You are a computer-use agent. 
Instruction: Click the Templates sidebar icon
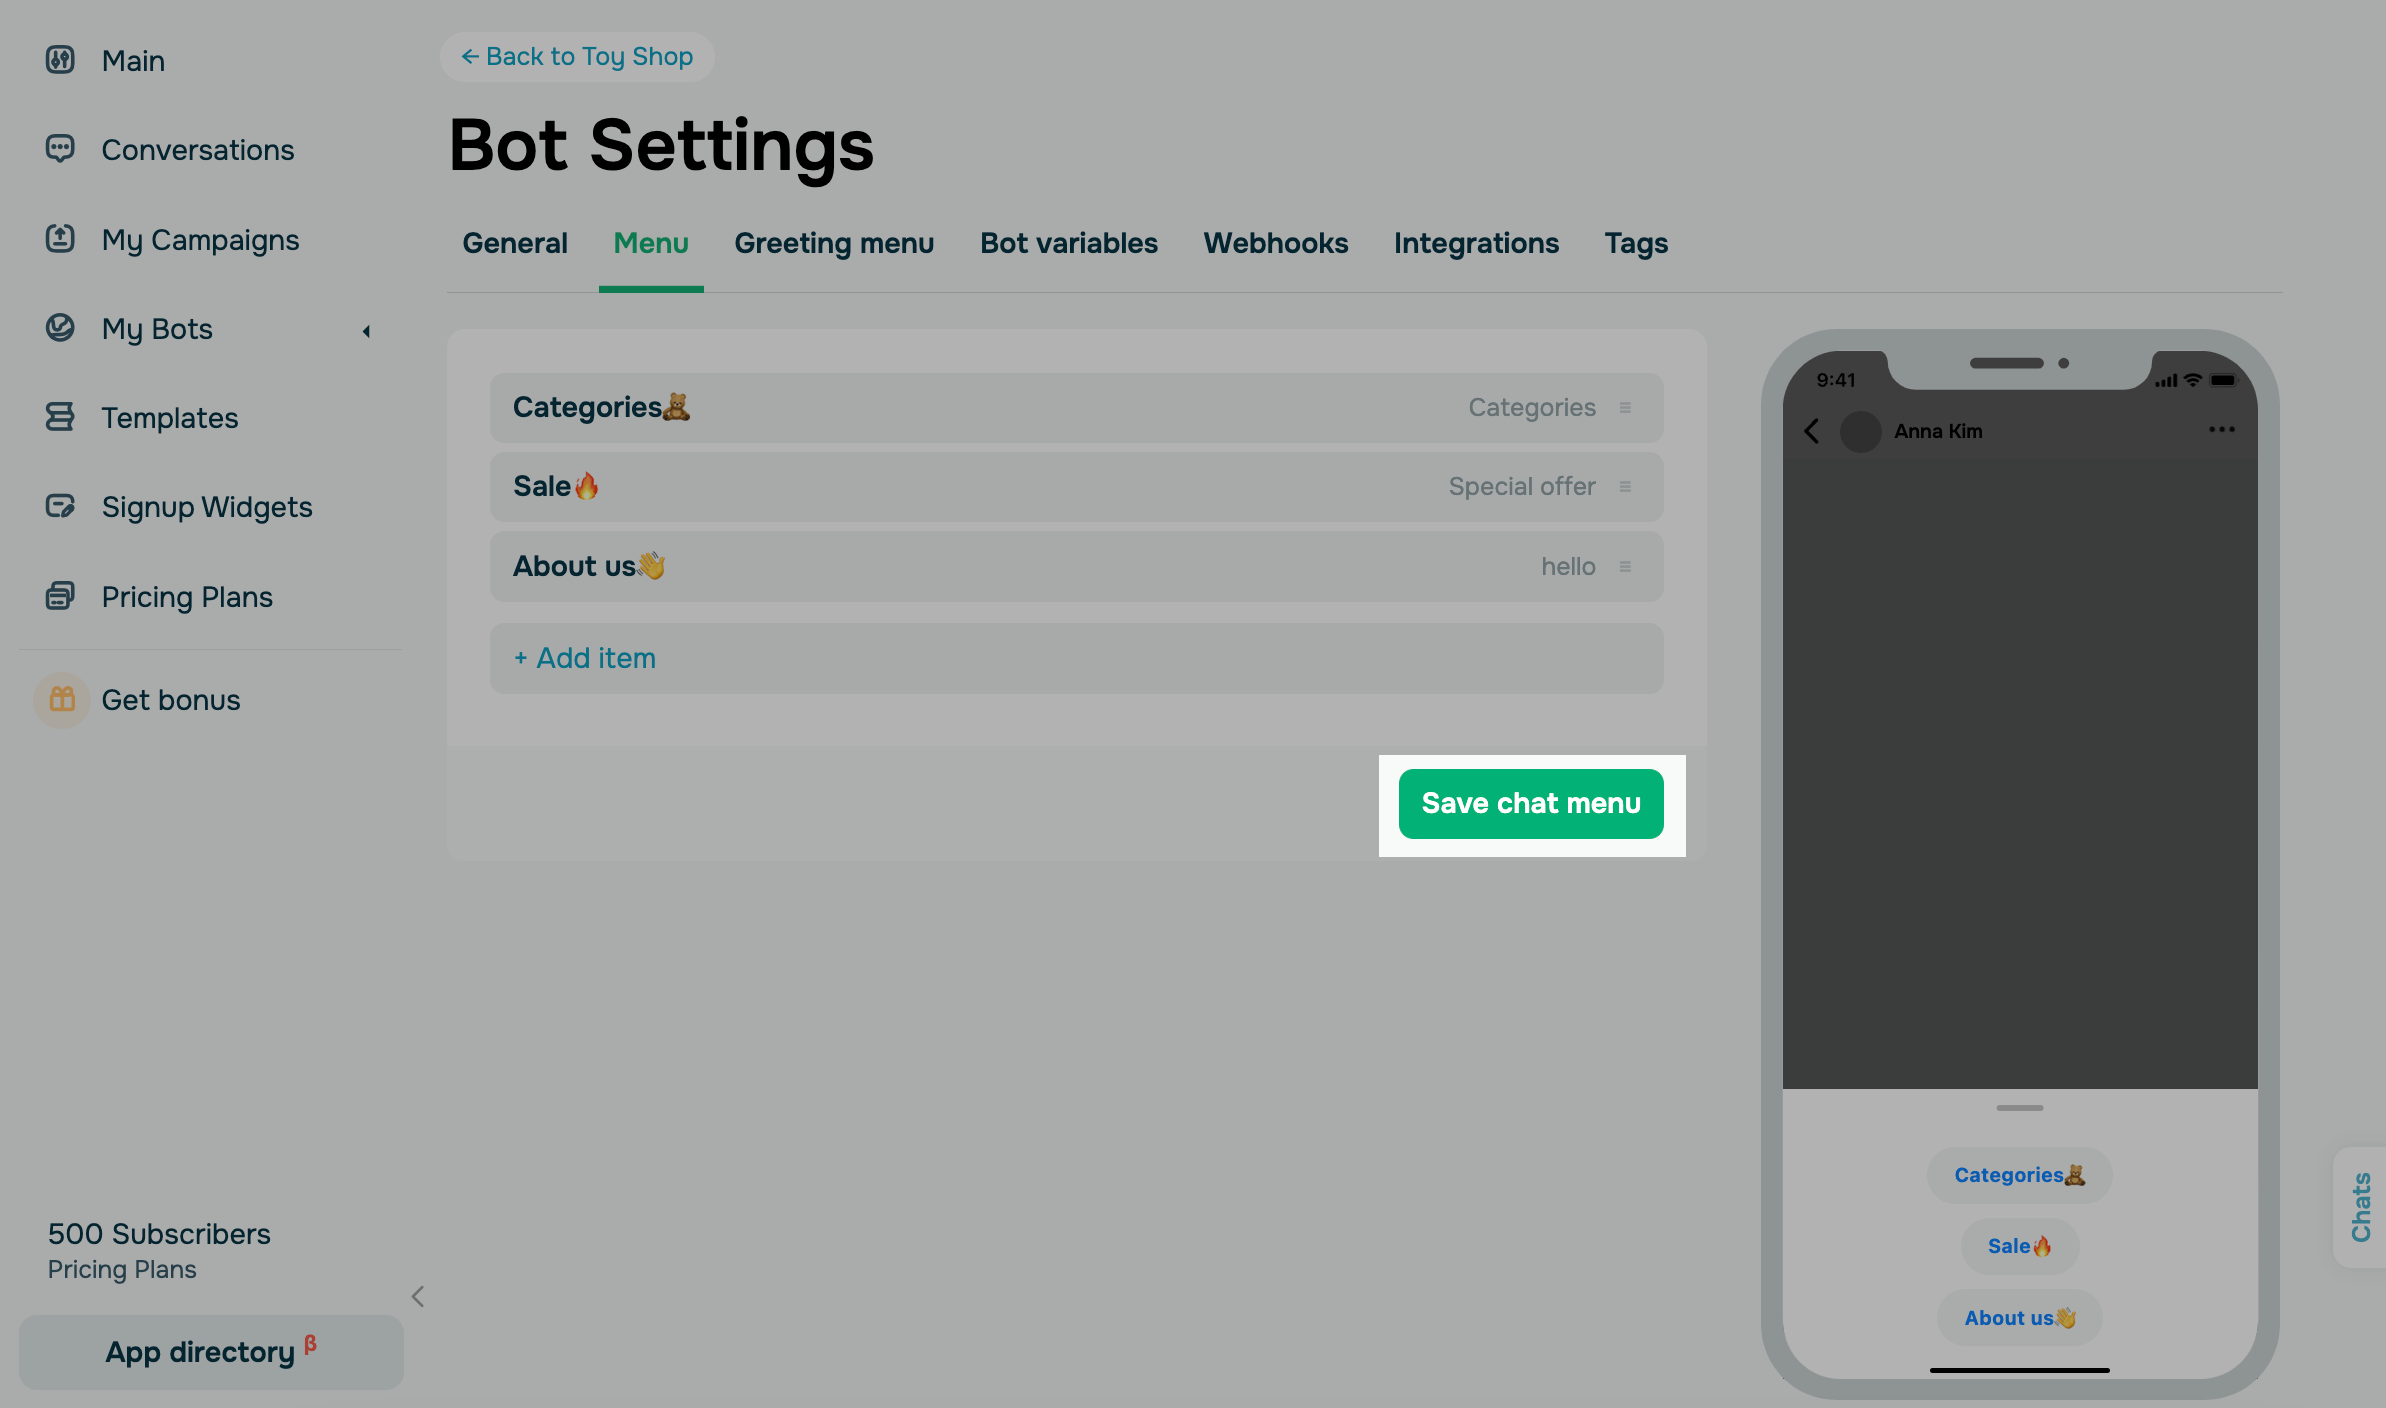click(x=60, y=417)
